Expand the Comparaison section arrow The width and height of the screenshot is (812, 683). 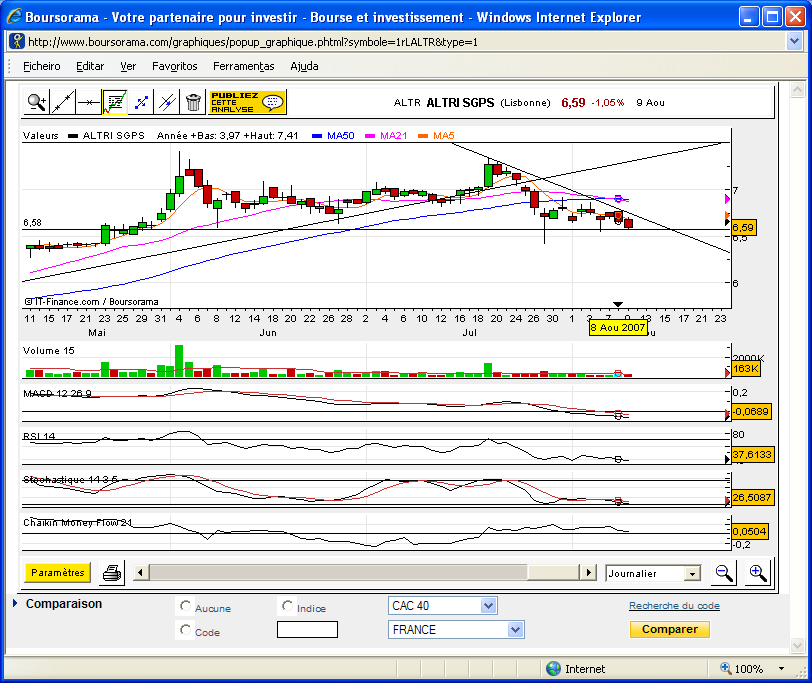click(15, 603)
